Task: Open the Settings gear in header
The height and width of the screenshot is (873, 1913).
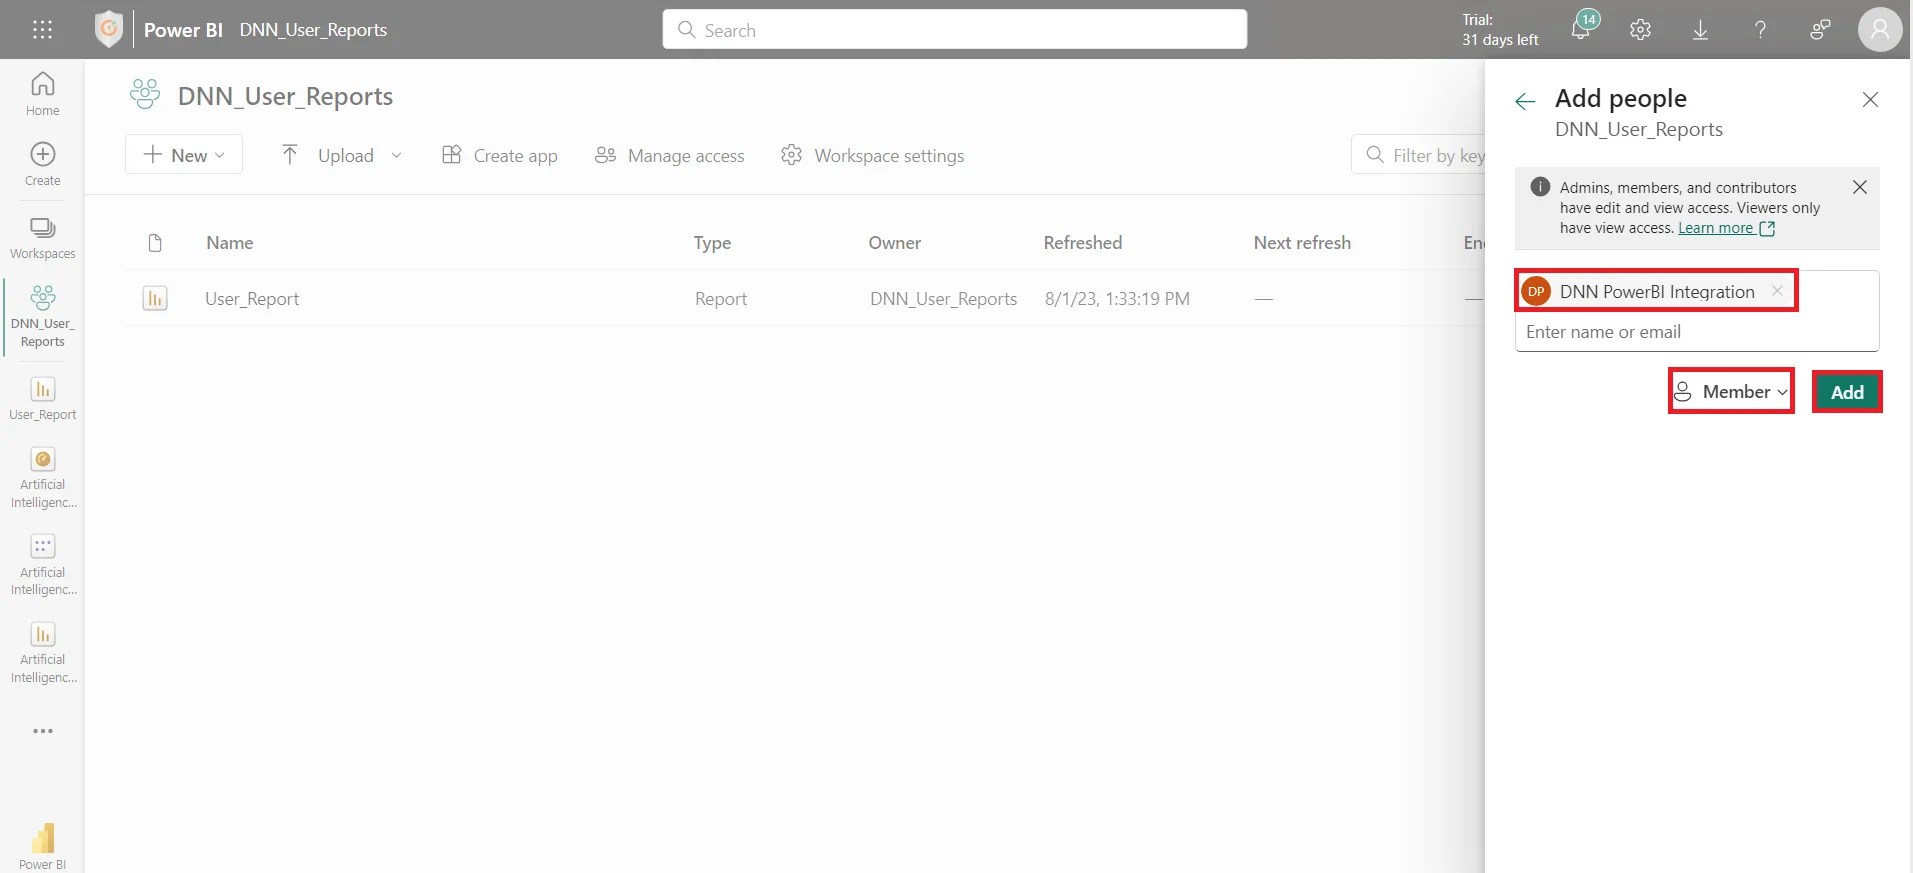Action: 1640,30
